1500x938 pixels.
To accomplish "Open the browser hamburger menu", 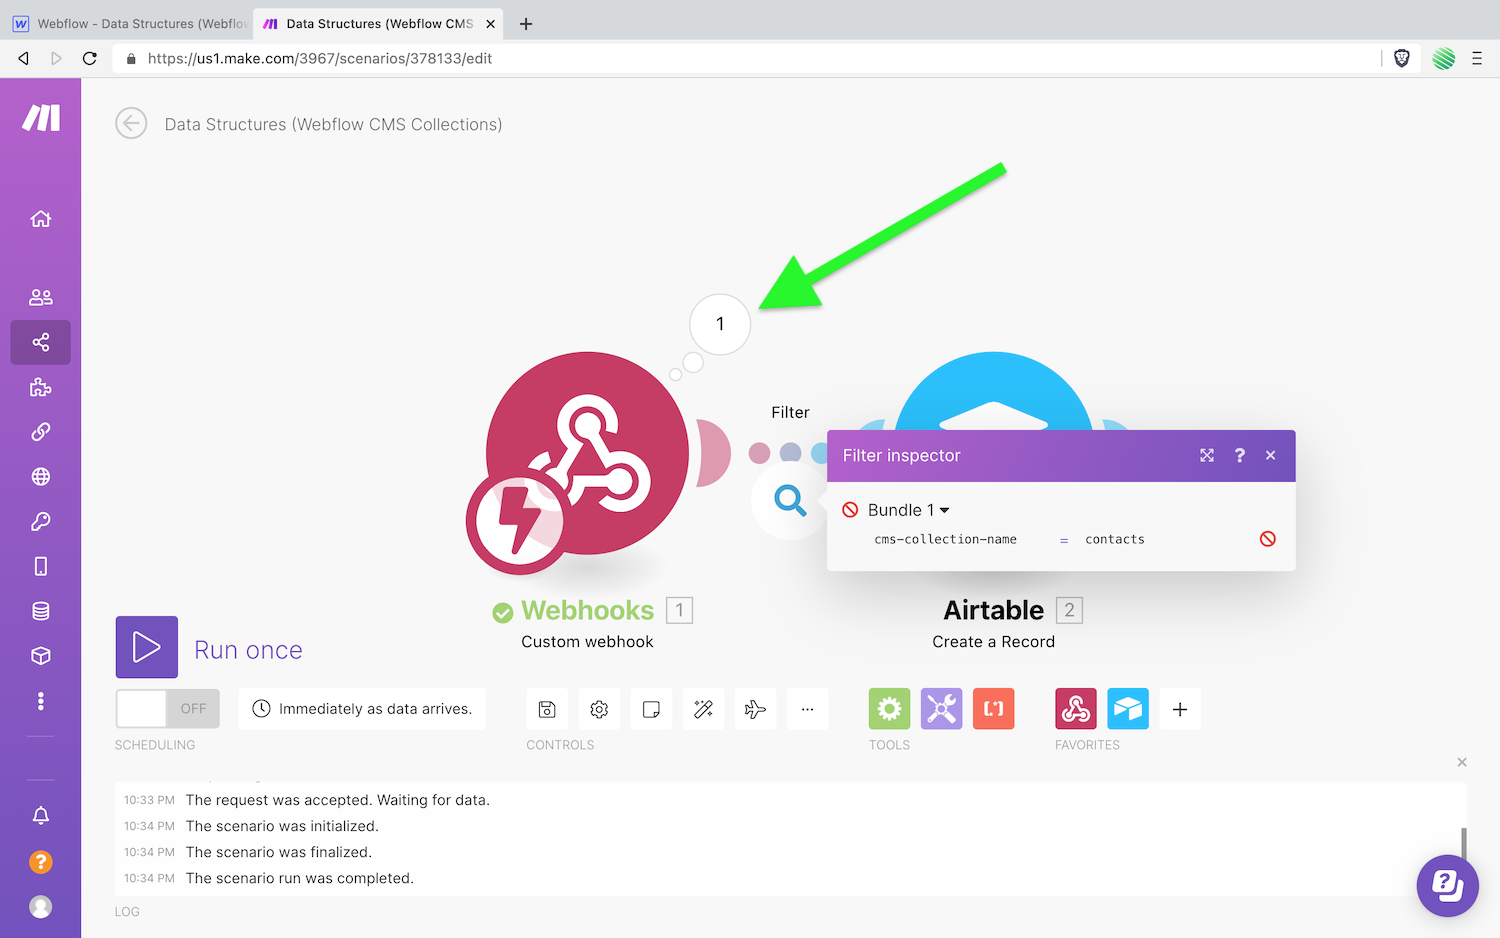I will point(1476,58).
